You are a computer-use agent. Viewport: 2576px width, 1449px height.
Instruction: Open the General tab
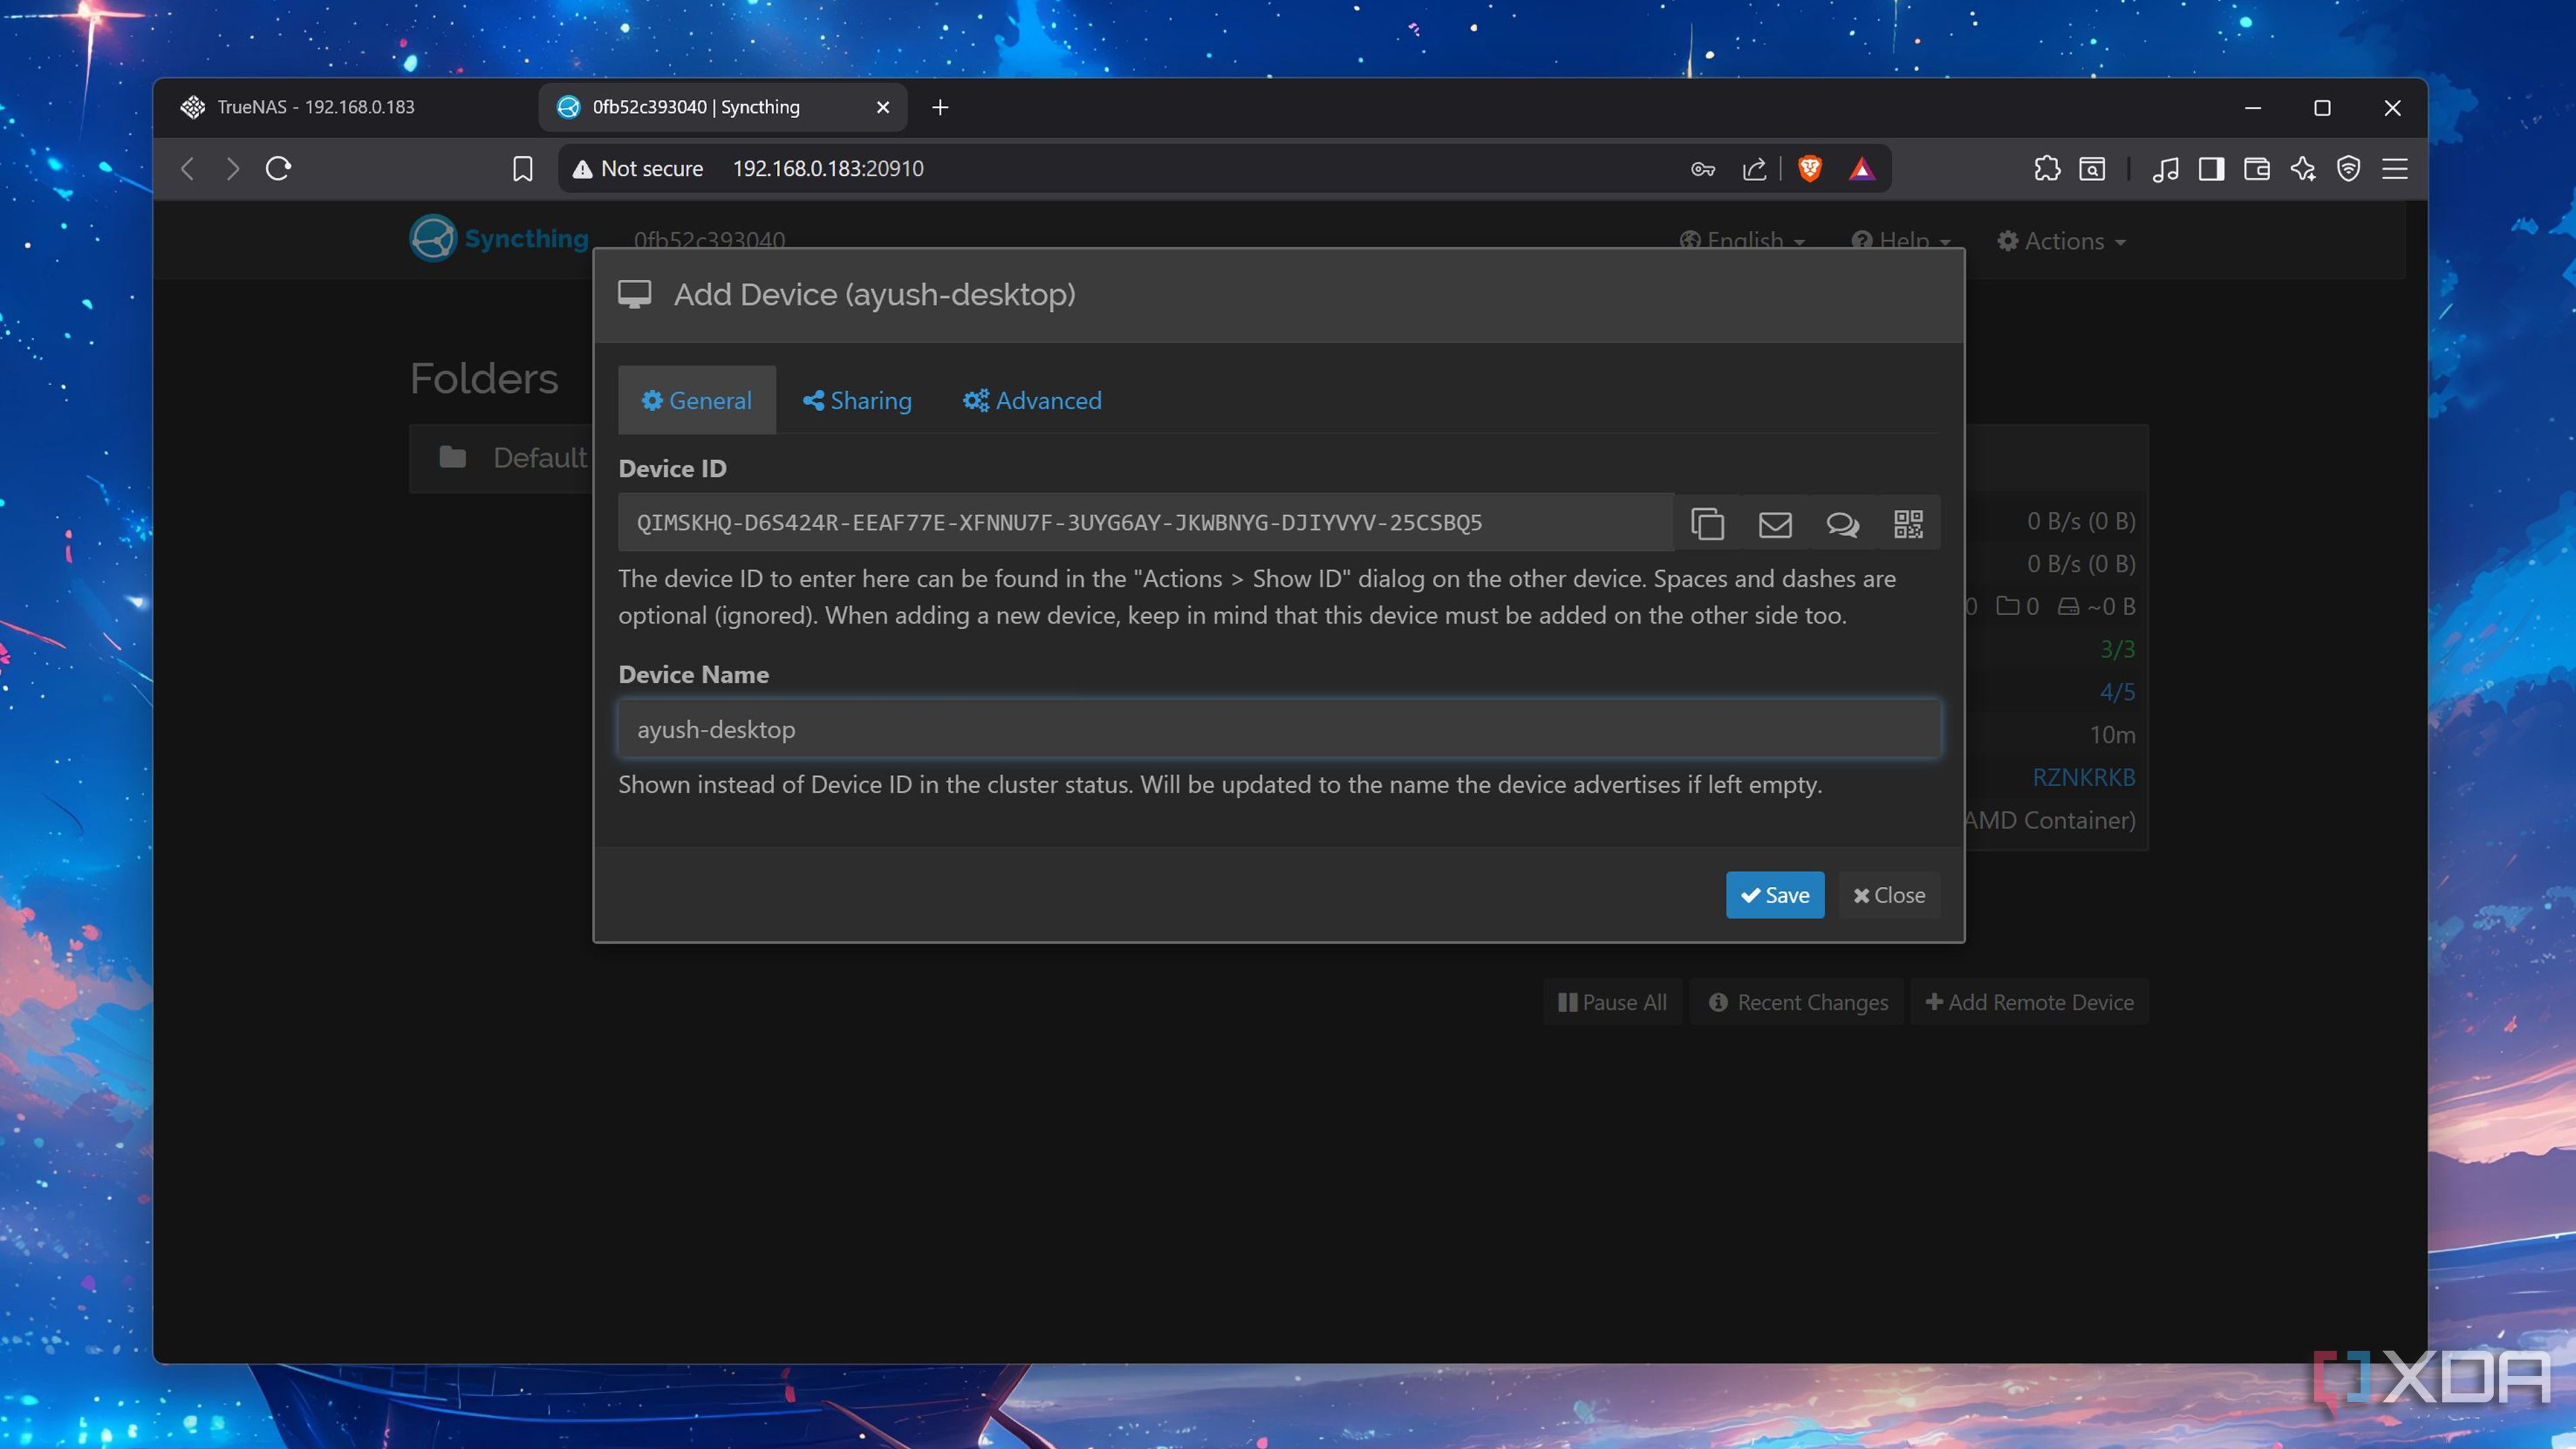tap(697, 400)
